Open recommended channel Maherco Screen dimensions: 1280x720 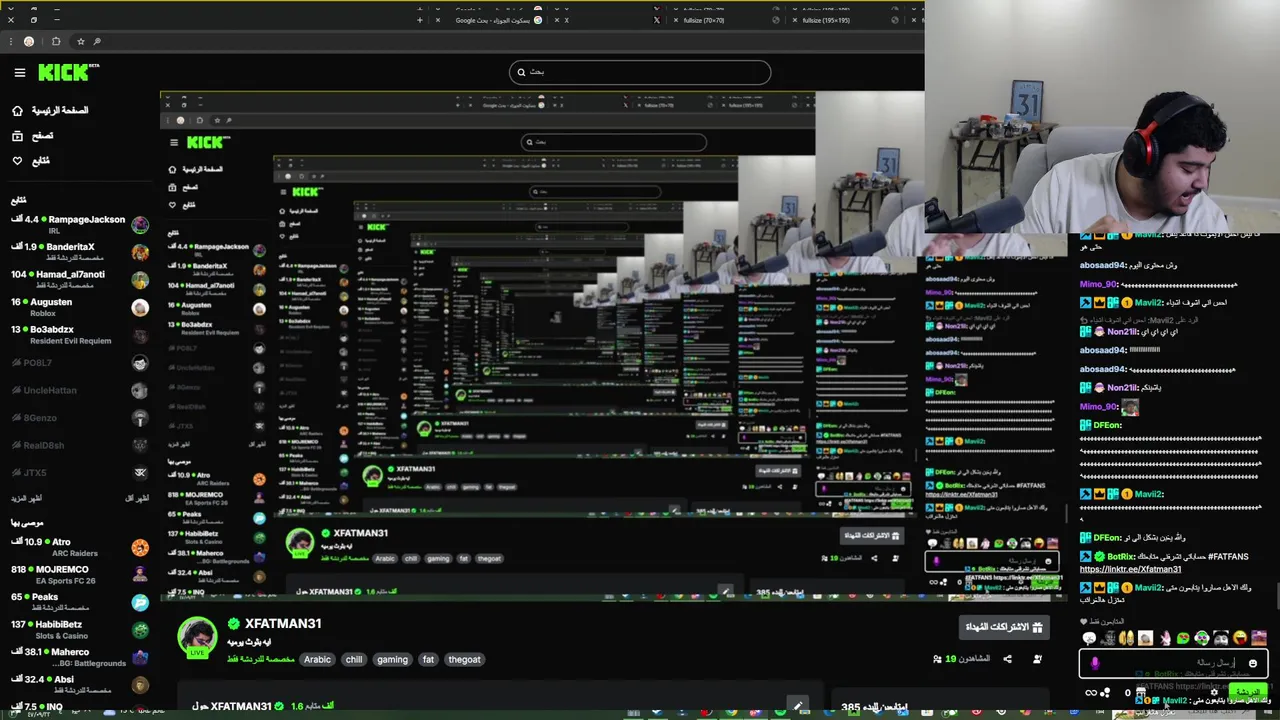[x=78, y=657]
